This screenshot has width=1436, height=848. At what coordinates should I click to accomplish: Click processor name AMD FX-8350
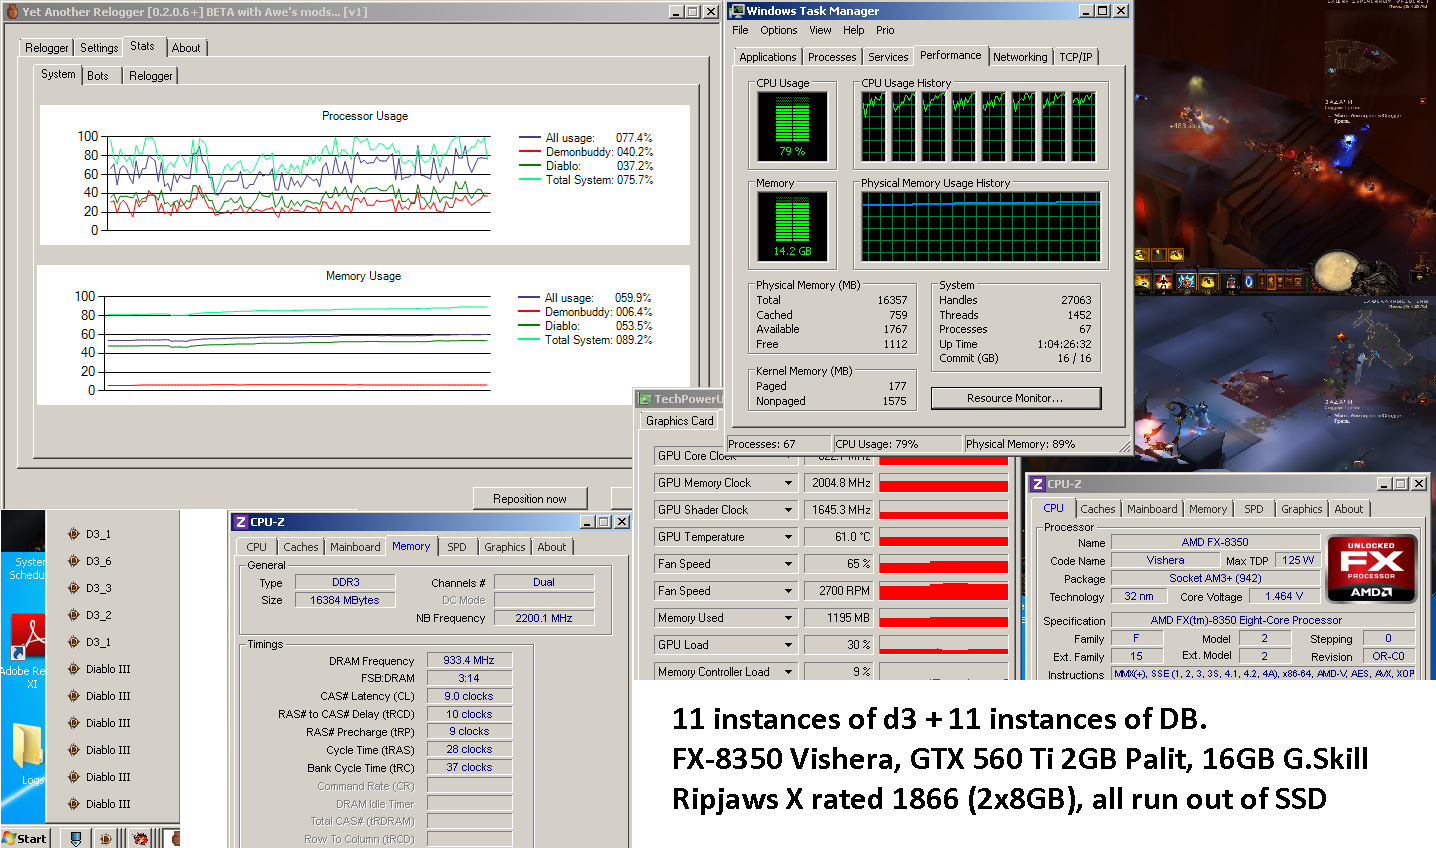1215,542
